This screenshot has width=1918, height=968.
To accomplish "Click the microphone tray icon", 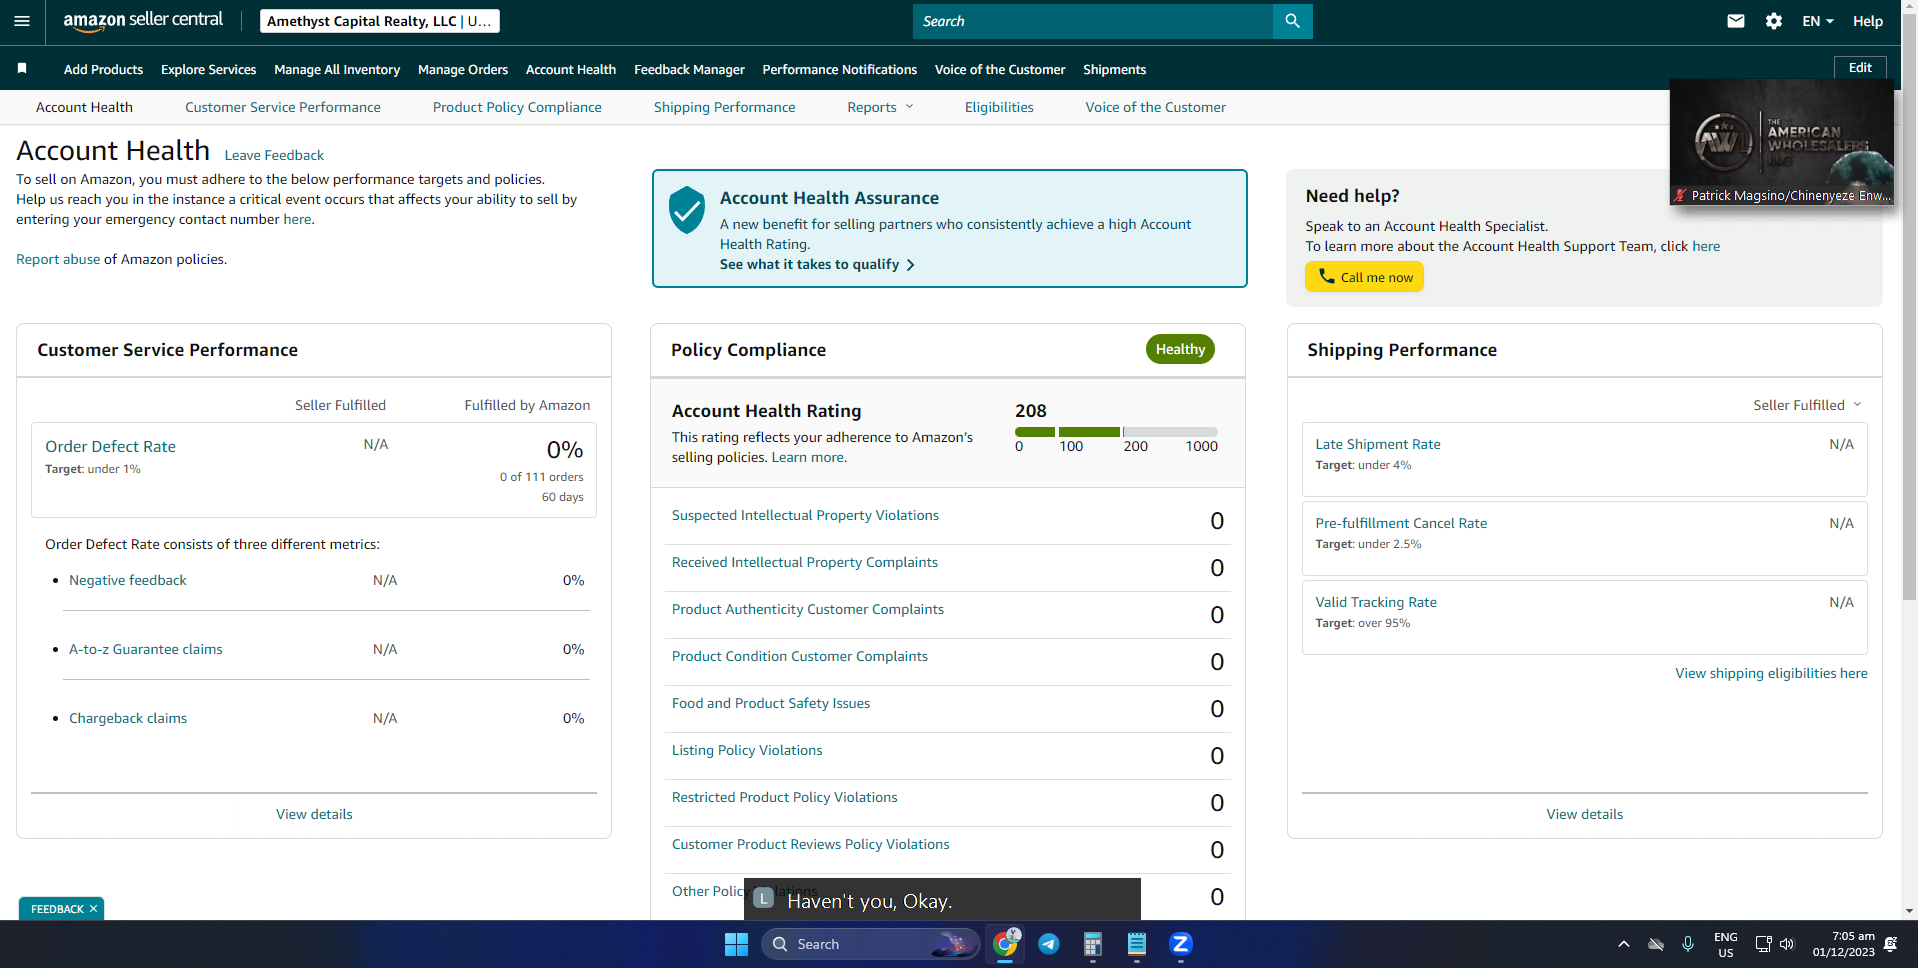I will click(x=1688, y=944).
